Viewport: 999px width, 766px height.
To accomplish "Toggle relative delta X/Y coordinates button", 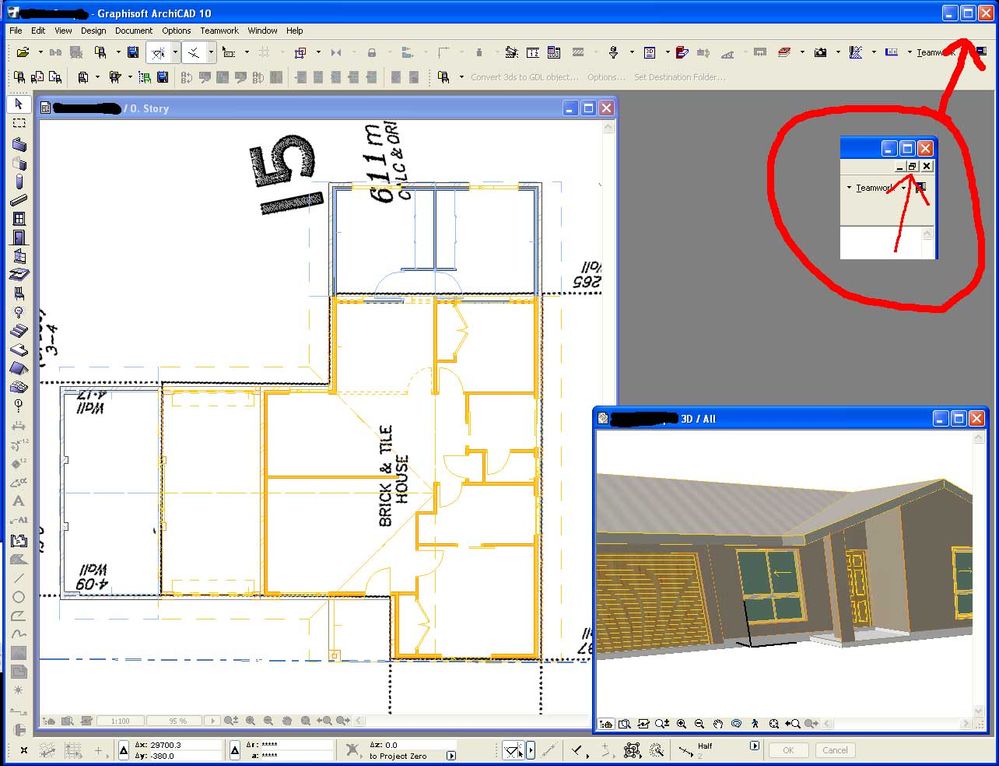I will pos(124,750).
